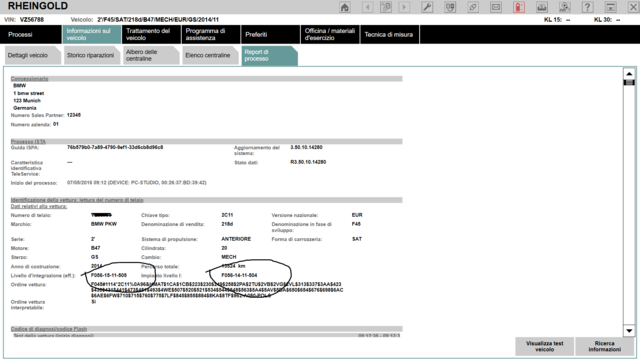Image resolution: width=640 pixels, height=360 pixels.
Task: Click the Visualizza test veicolo button
Action: coord(544,347)
